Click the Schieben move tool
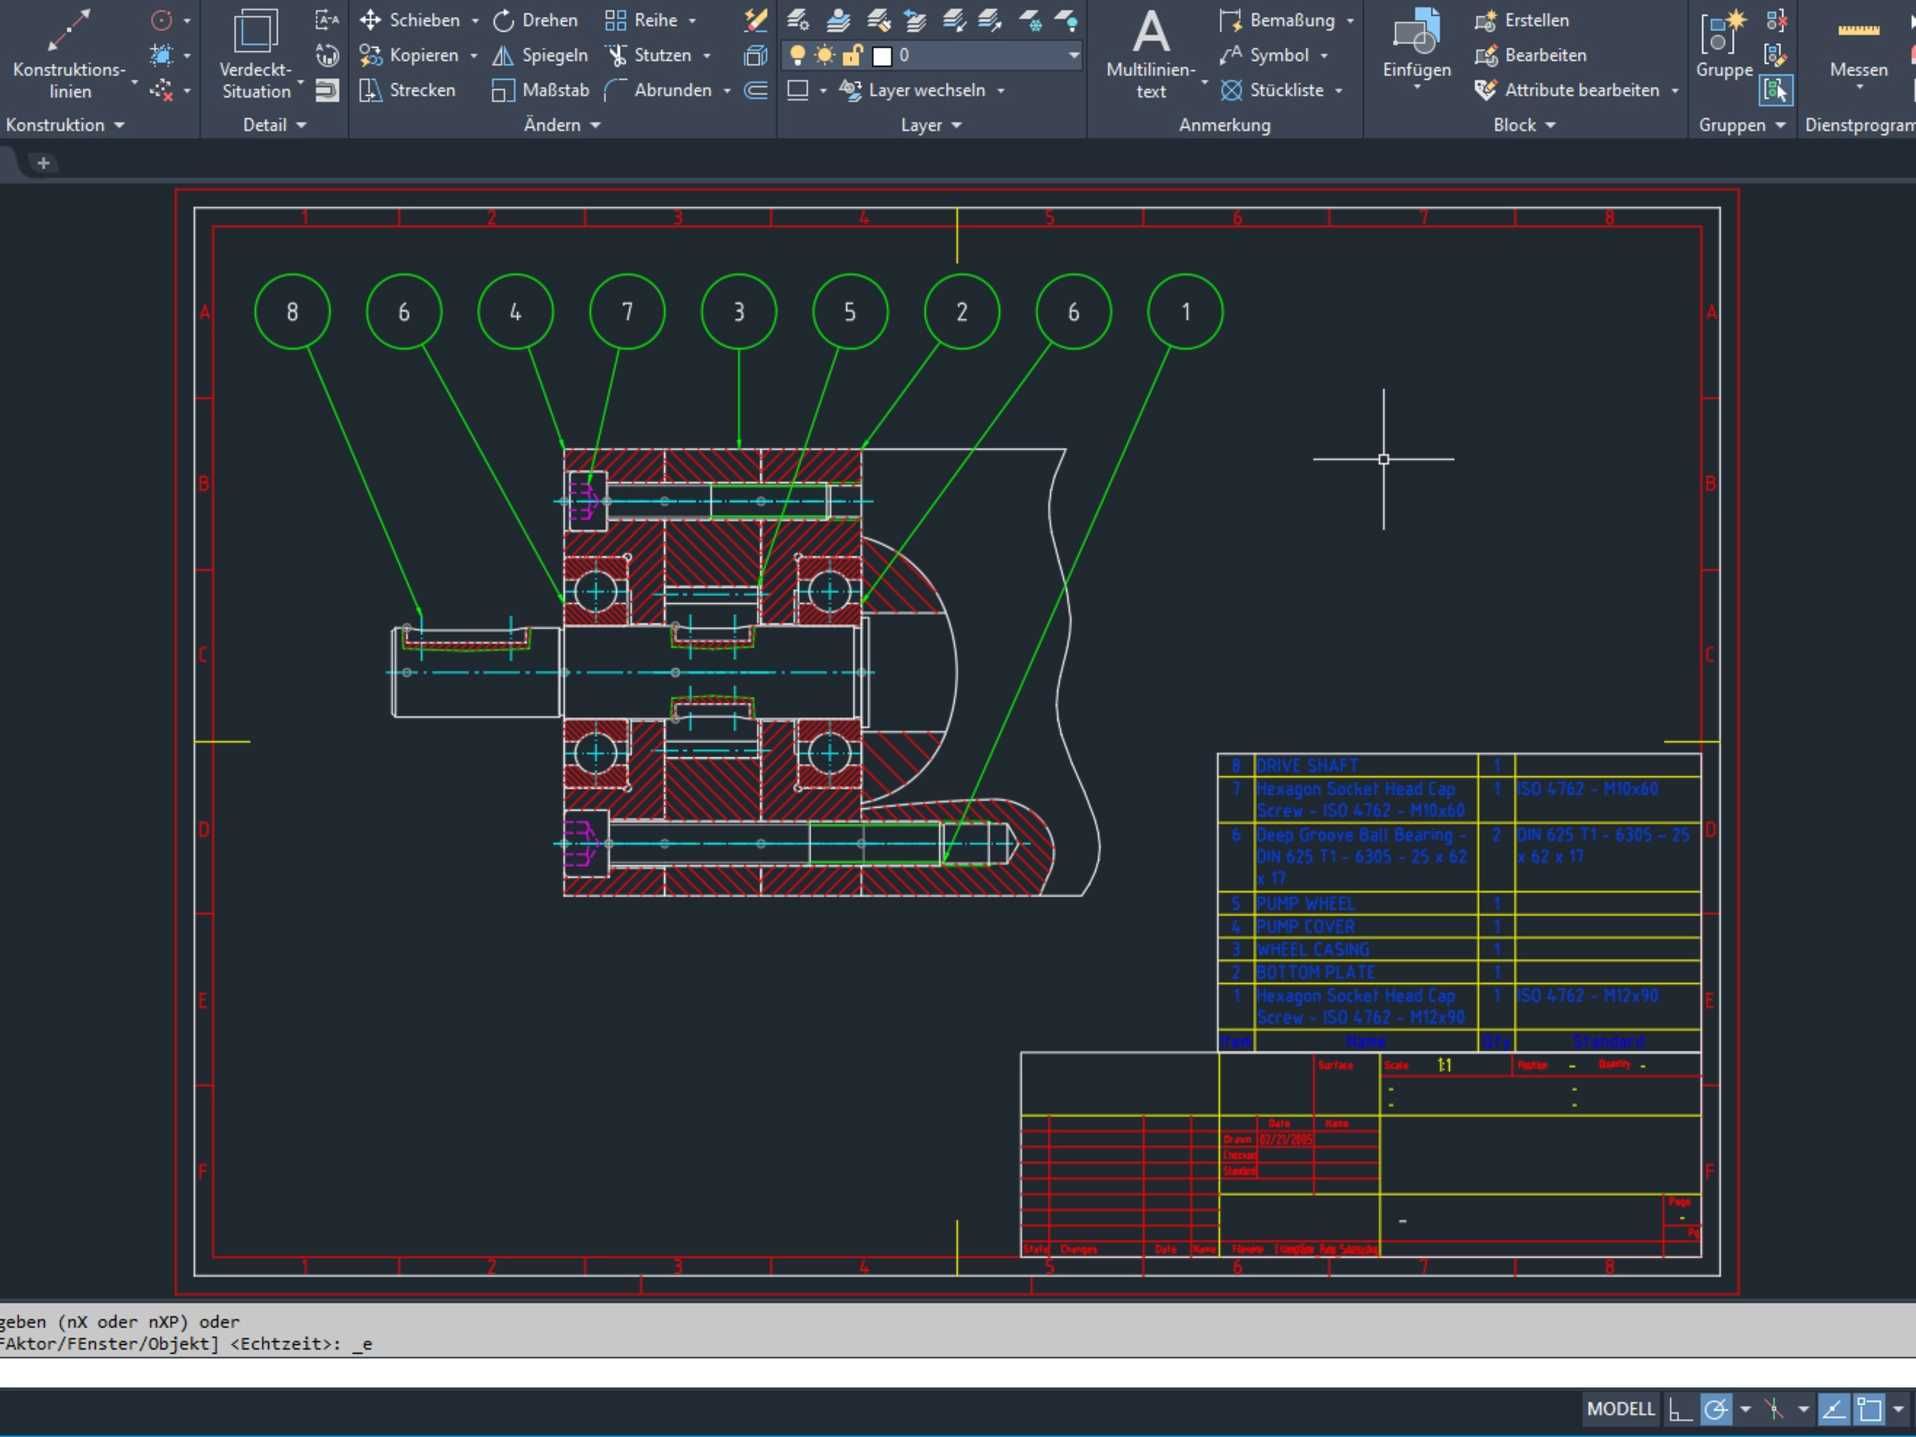 [411, 20]
